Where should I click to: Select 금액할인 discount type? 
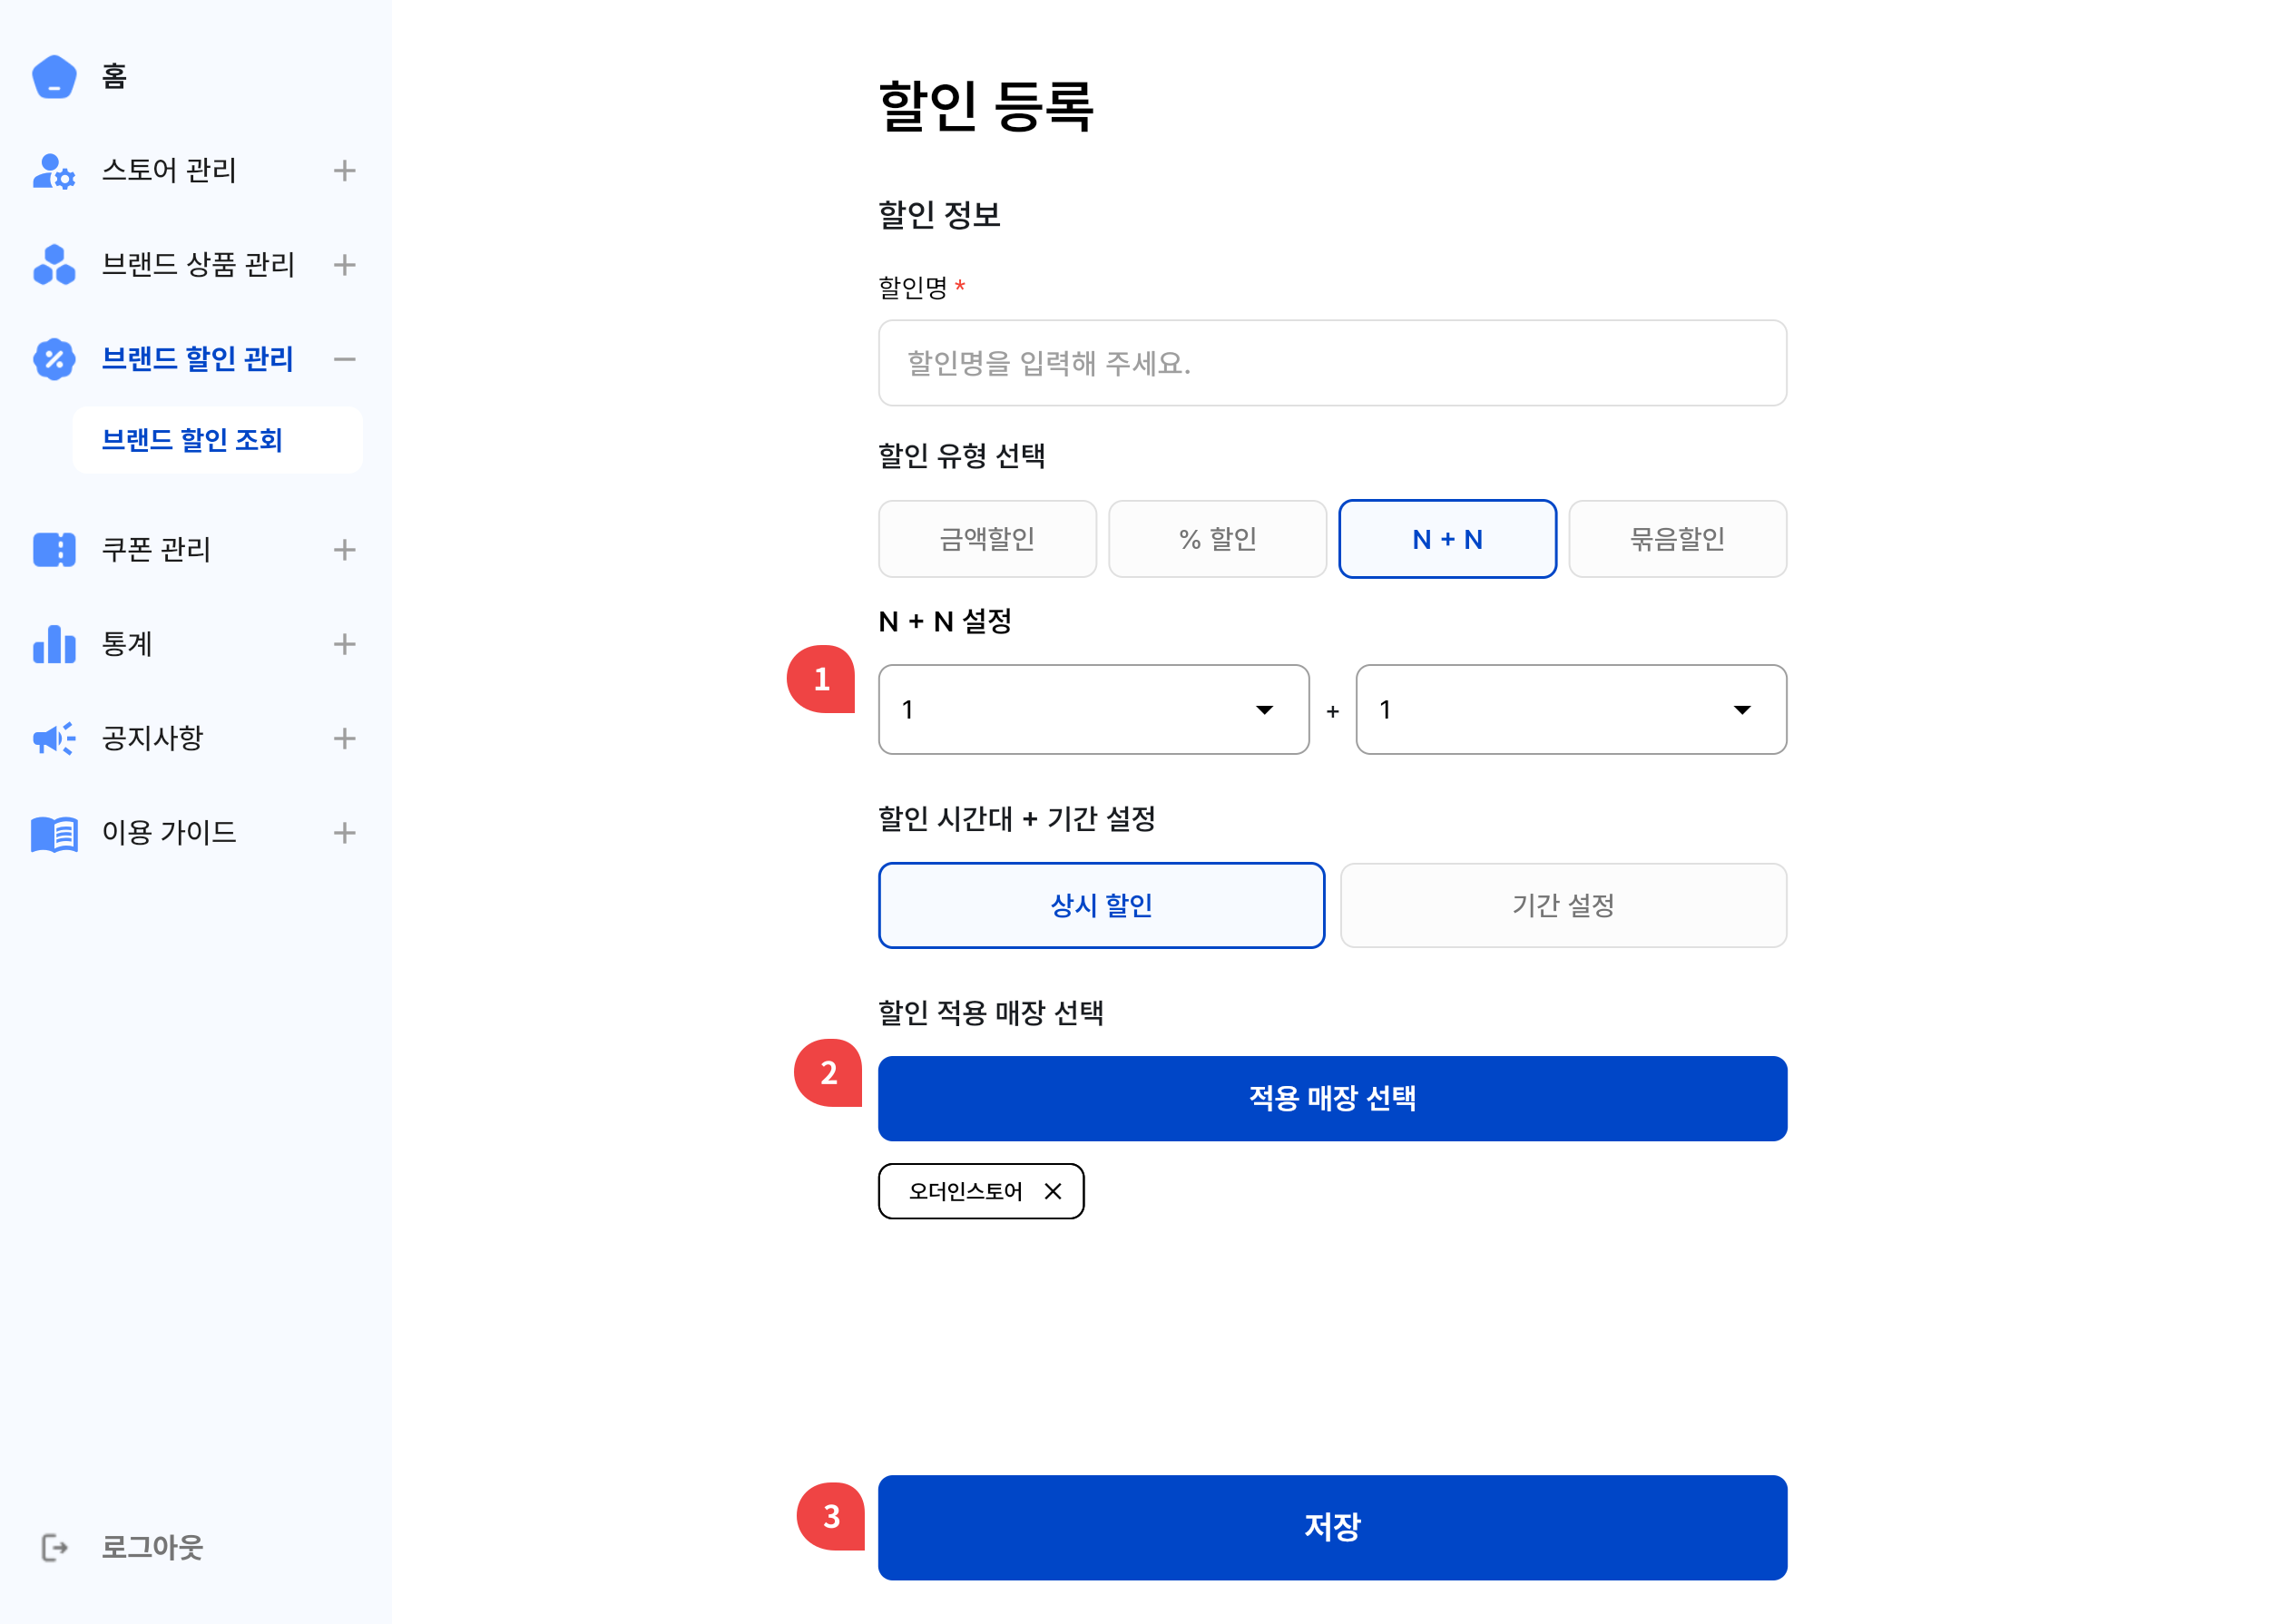pos(987,539)
